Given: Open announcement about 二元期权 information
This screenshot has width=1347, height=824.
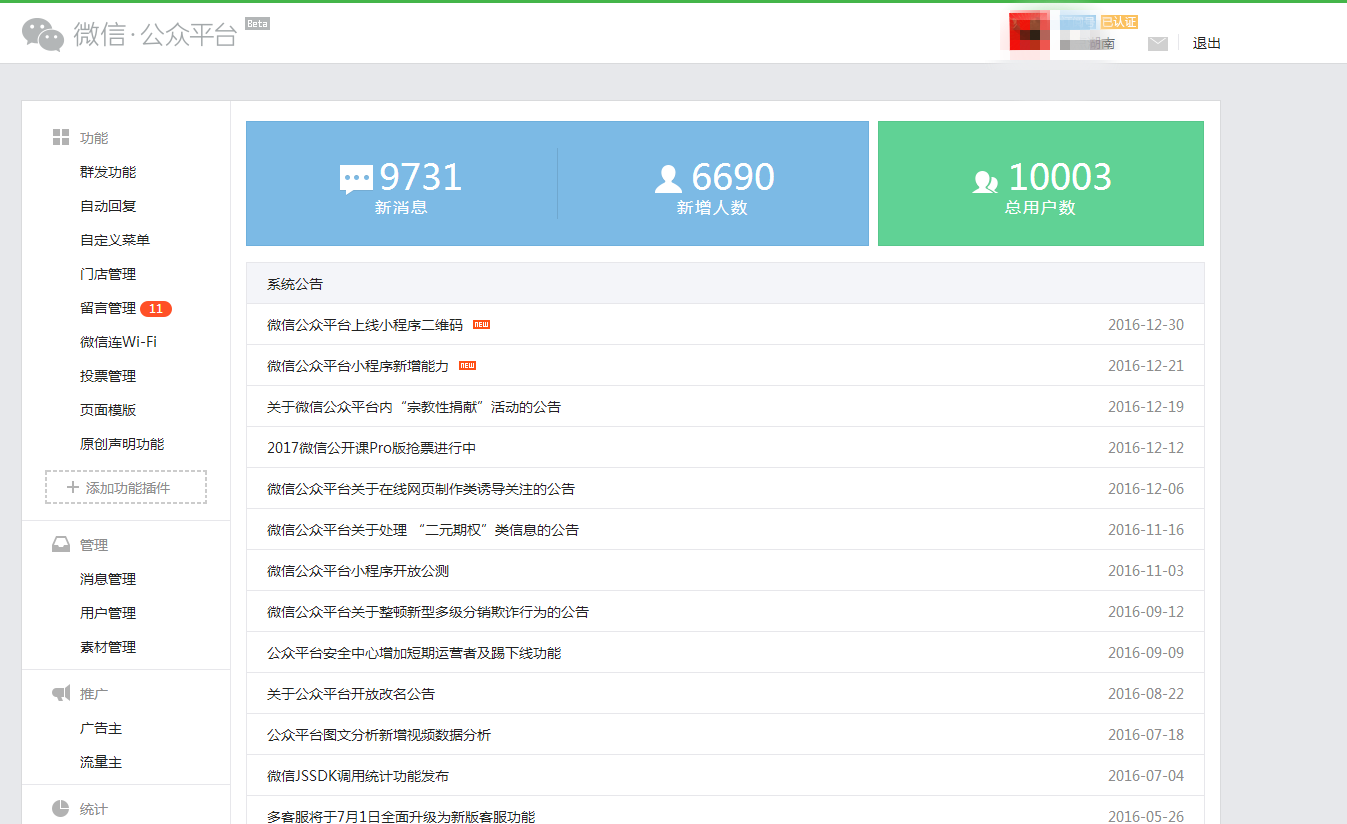Looking at the screenshot, I should tap(423, 530).
